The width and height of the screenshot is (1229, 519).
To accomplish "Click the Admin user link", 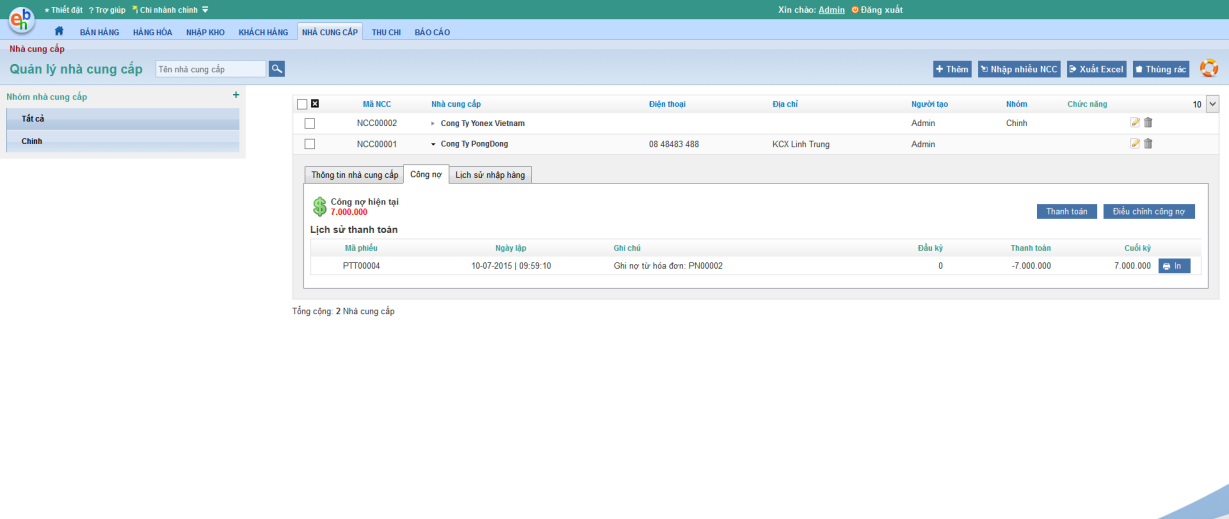I will coord(831,9).
